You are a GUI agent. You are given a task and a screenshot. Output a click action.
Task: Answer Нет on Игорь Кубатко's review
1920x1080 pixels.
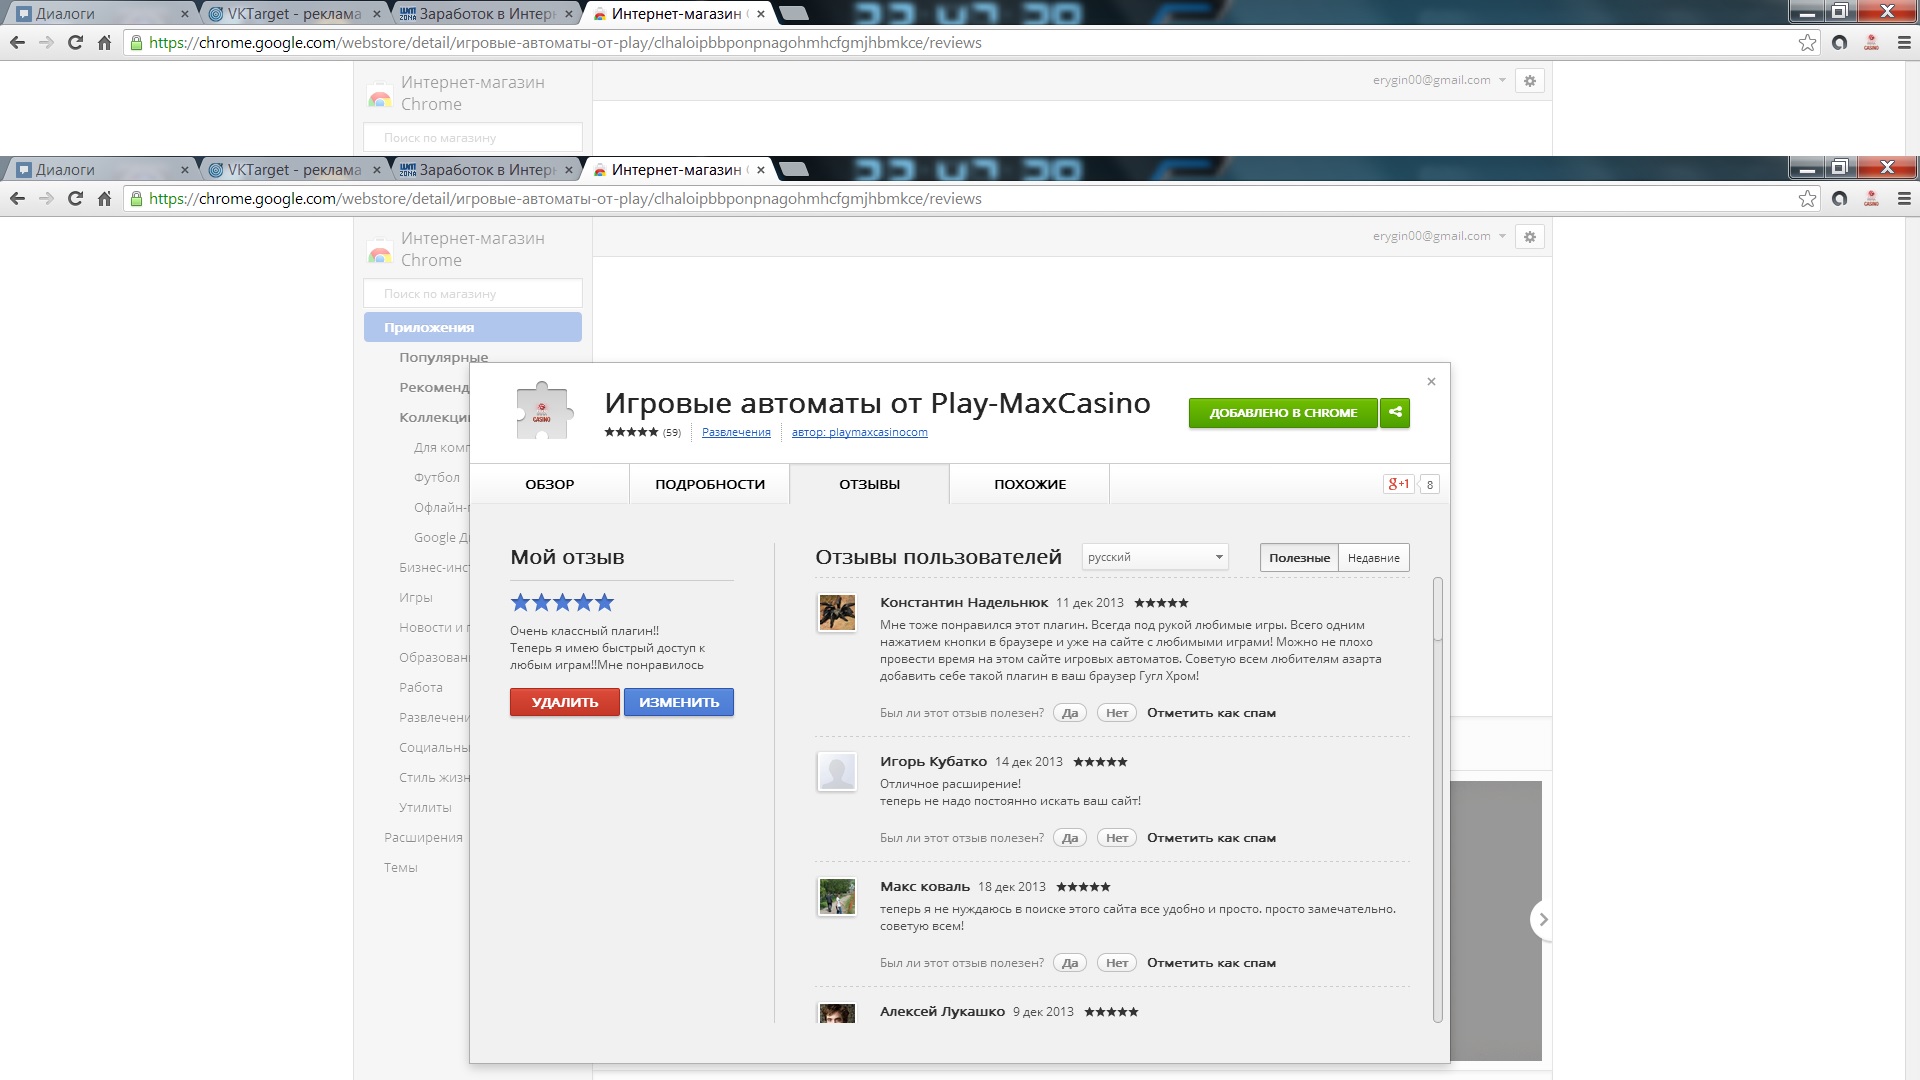pos(1117,838)
